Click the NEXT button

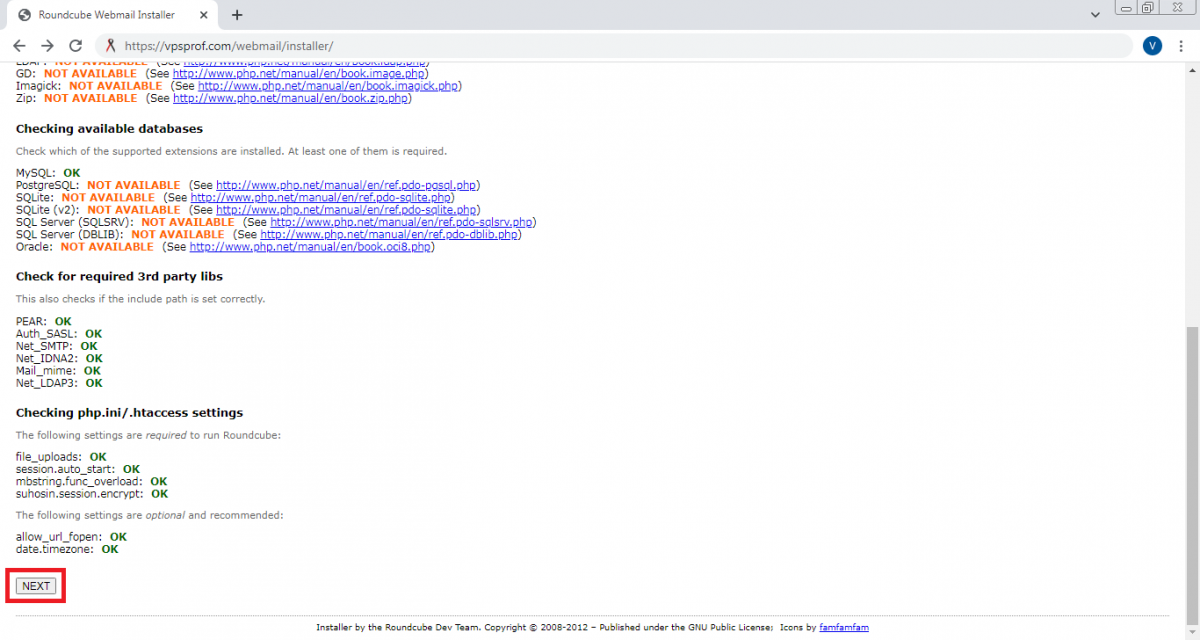tap(35, 586)
